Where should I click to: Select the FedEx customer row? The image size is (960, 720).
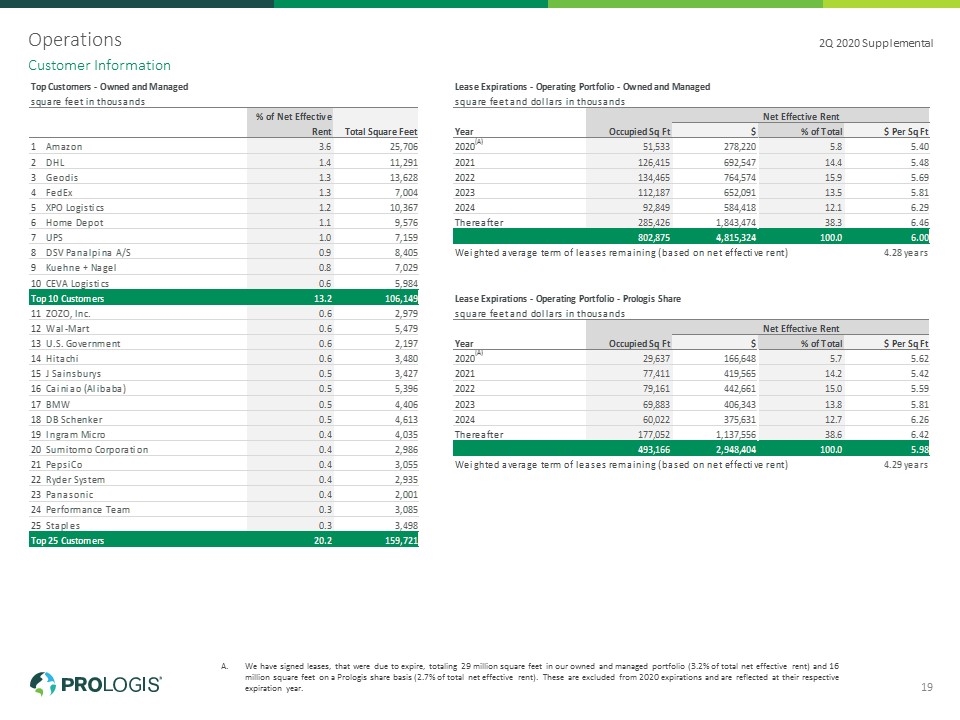pos(223,192)
